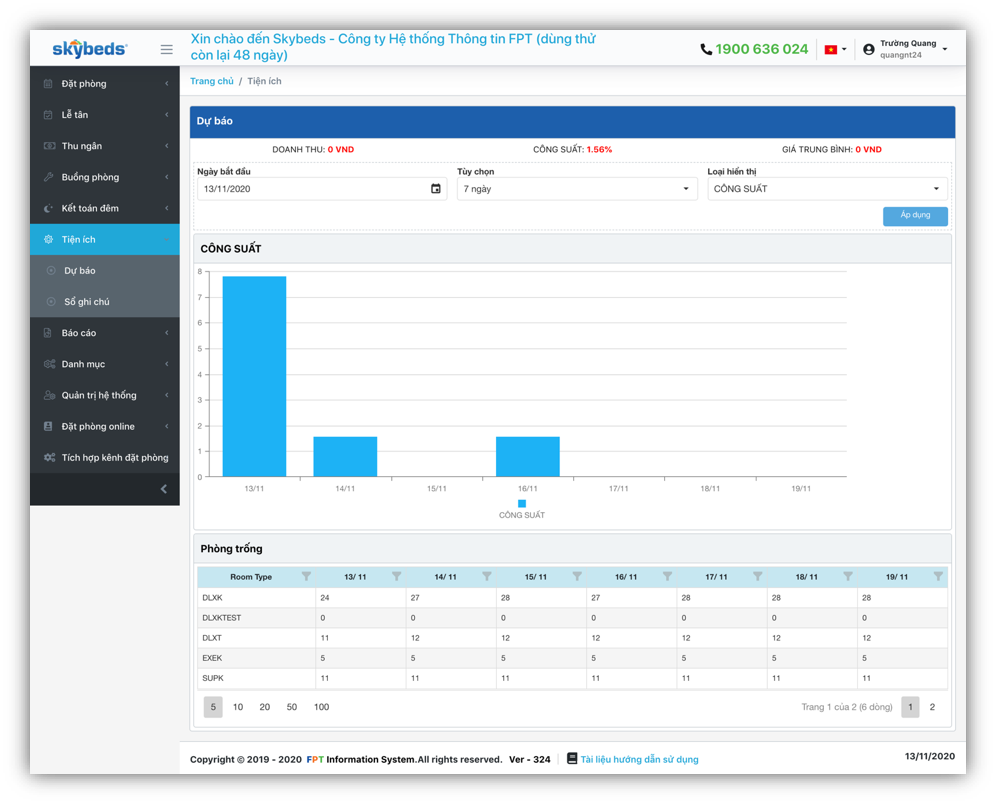Click the Áp dụng button
996x804 pixels.
click(x=914, y=216)
